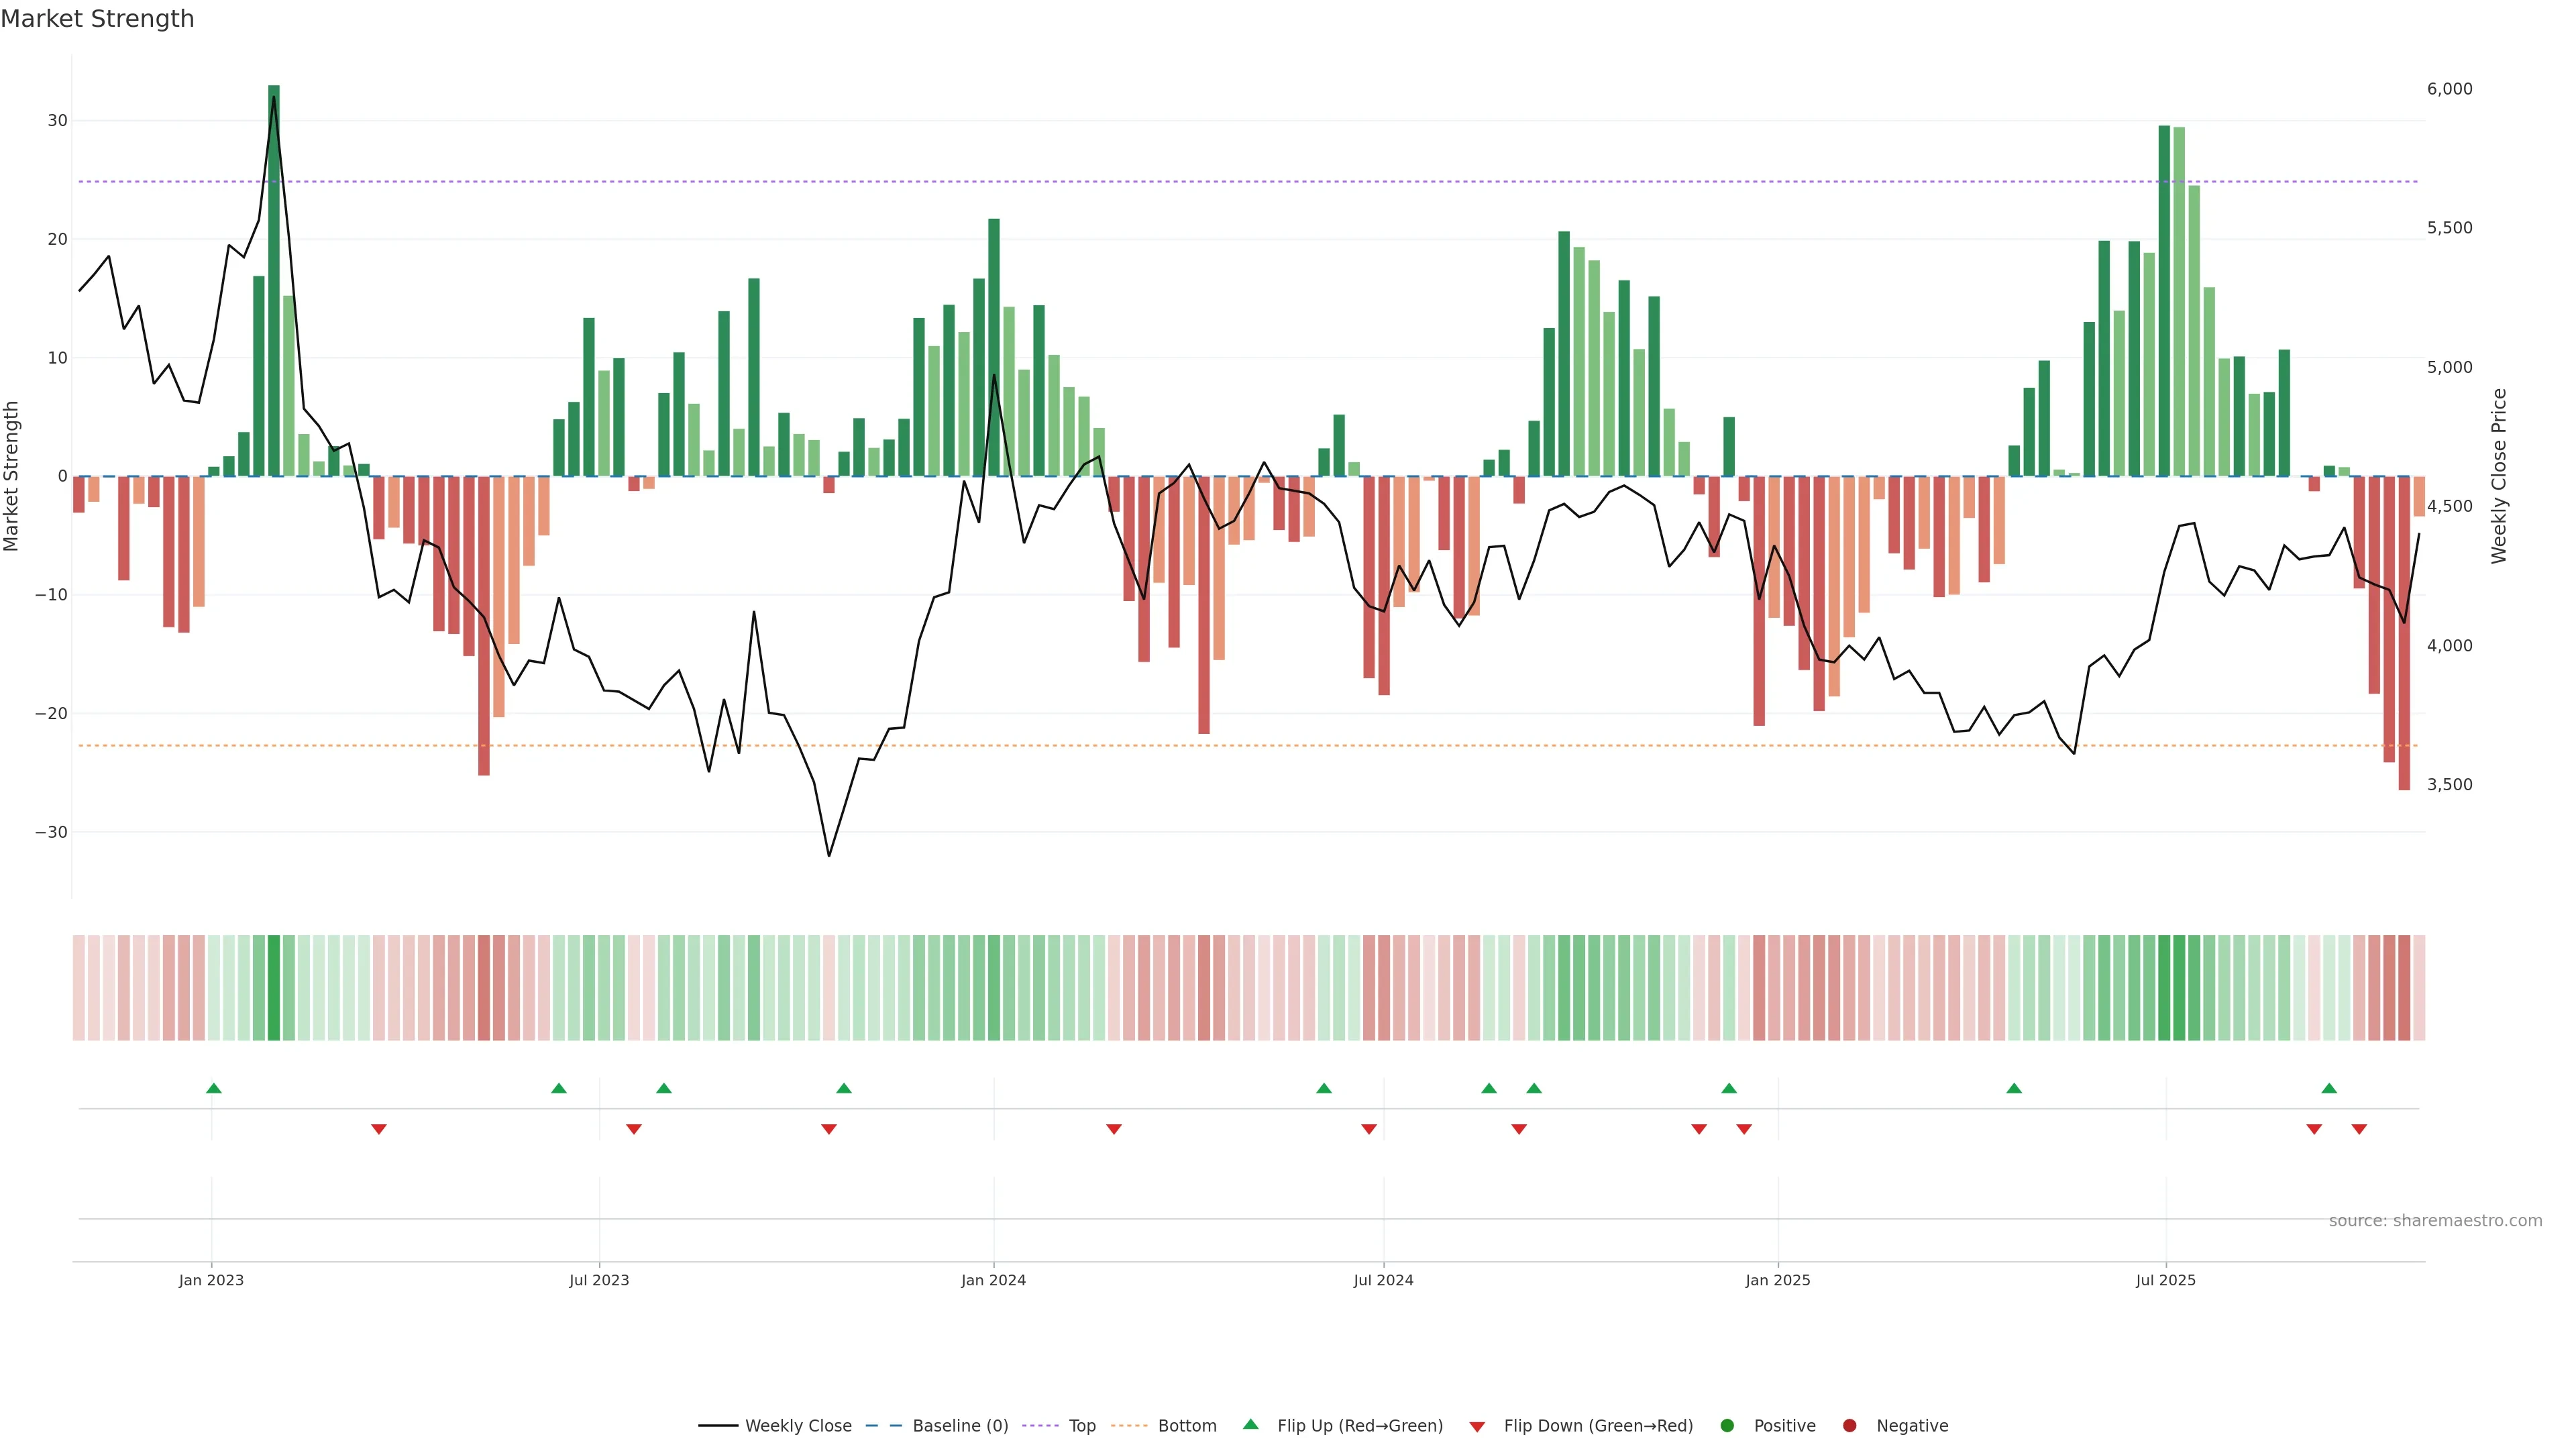The image size is (2576, 1449).
Task: Click the last red flip-down triangle marker
Action: (2359, 1129)
